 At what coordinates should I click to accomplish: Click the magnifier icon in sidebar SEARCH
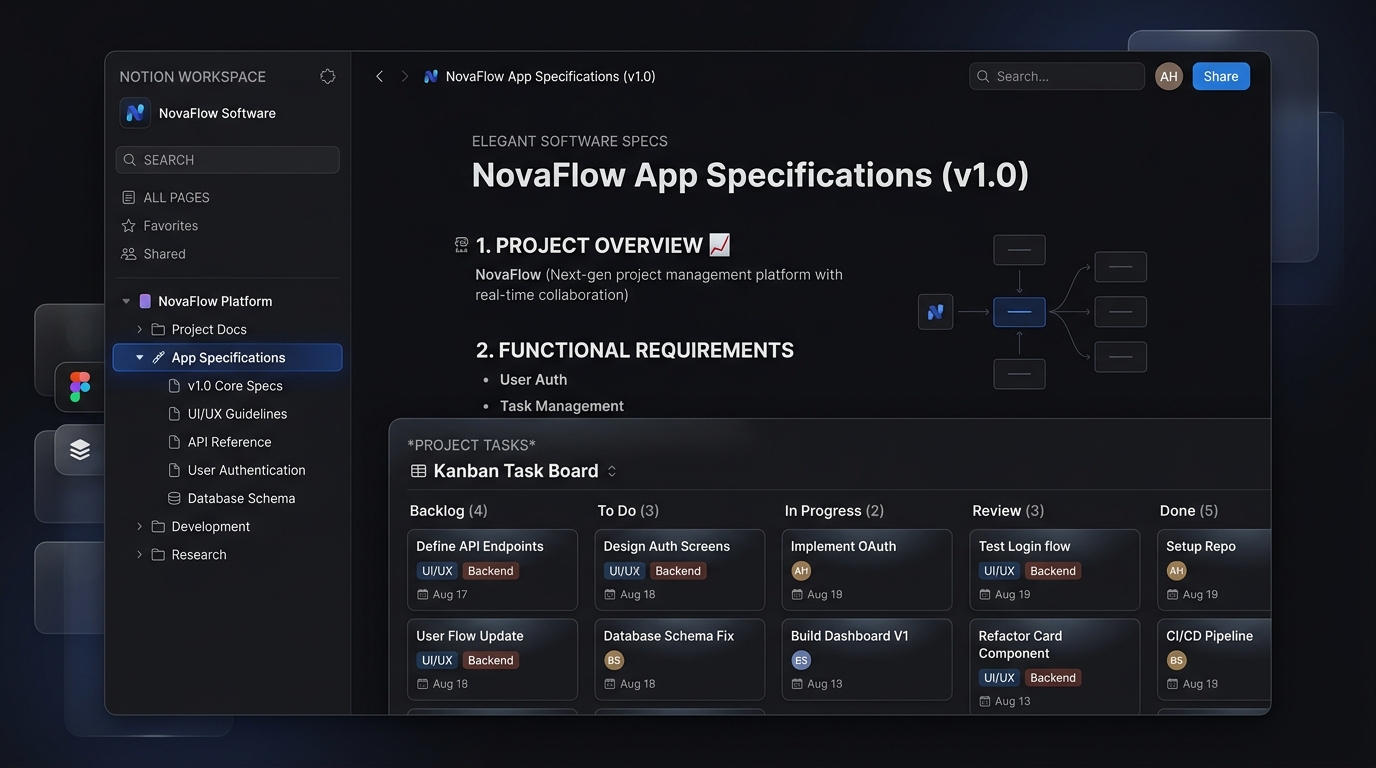click(130, 160)
